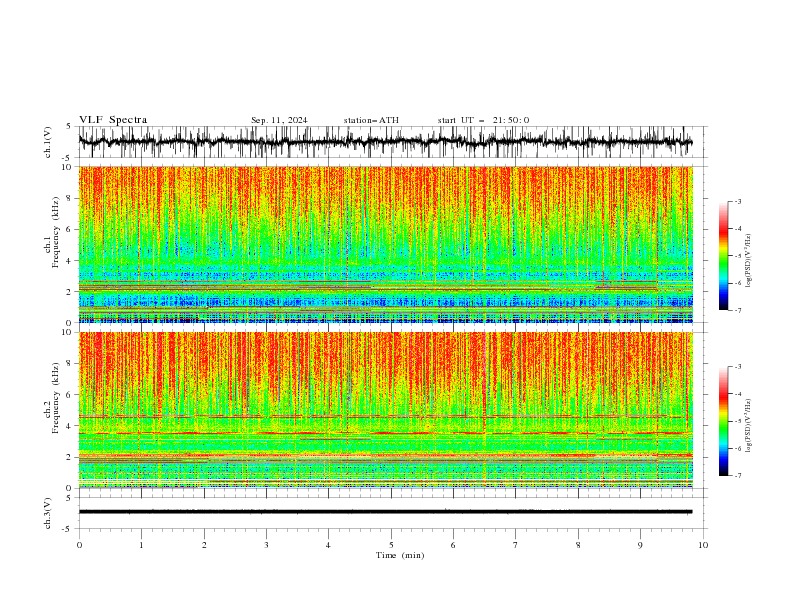Select the date text "Sep. 11, 2024"
Screen dimensions: 792x612
click(x=279, y=120)
